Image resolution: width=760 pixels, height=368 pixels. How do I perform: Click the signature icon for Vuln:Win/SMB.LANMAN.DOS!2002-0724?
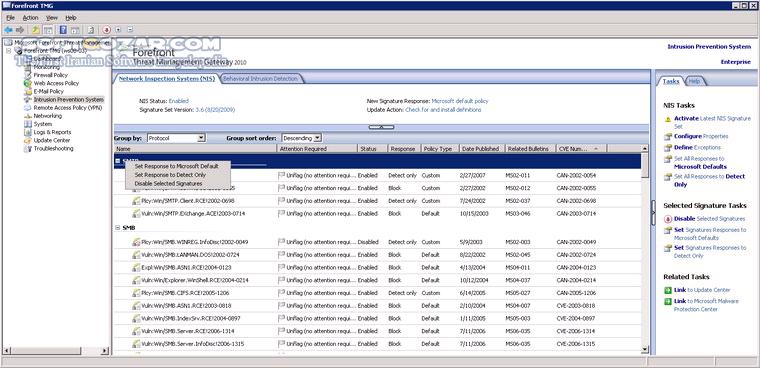coord(136,255)
